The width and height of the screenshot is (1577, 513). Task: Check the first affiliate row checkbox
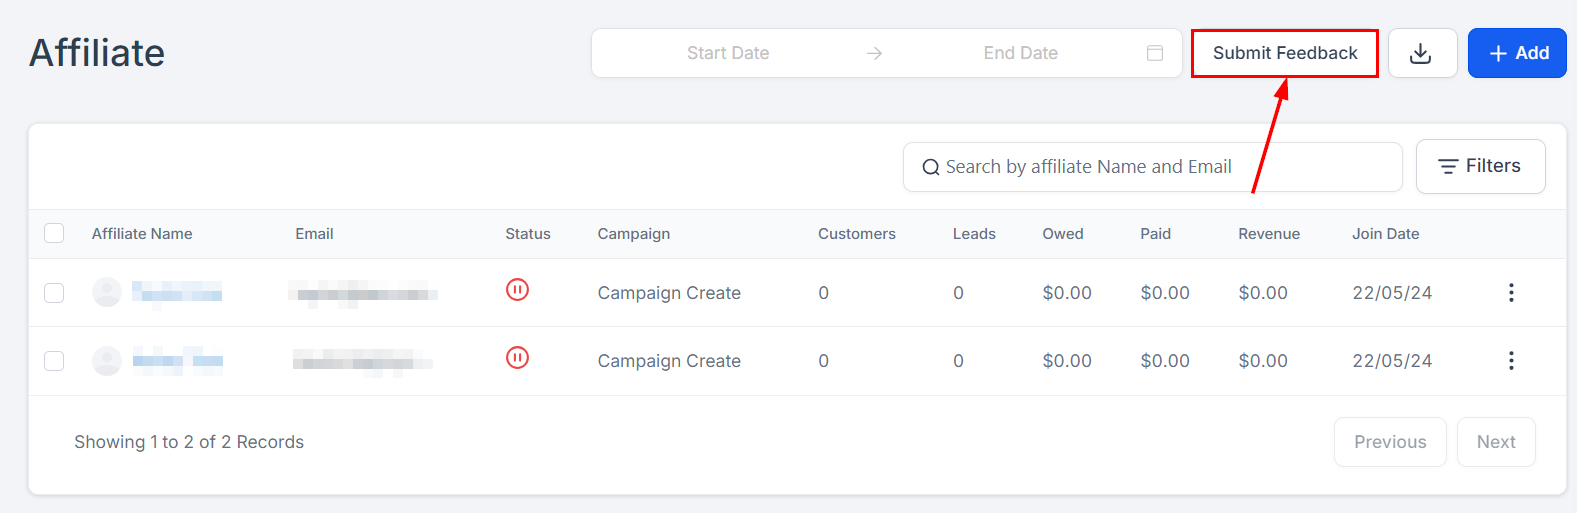coord(54,292)
